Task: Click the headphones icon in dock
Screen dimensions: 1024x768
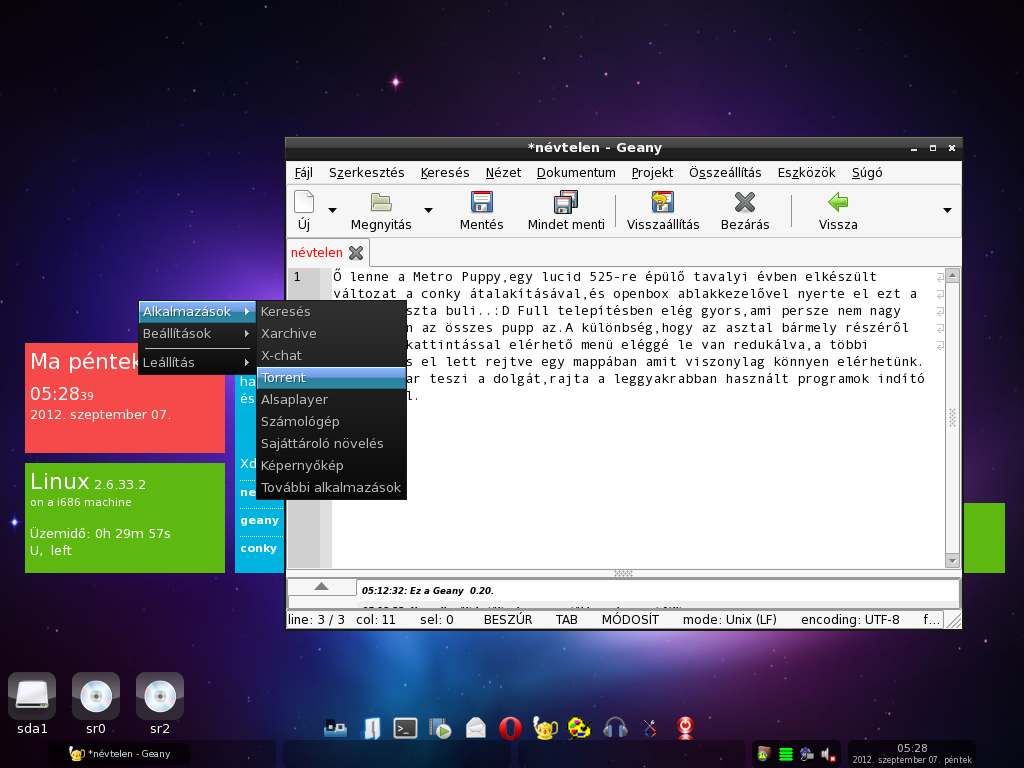Action: [x=615, y=728]
